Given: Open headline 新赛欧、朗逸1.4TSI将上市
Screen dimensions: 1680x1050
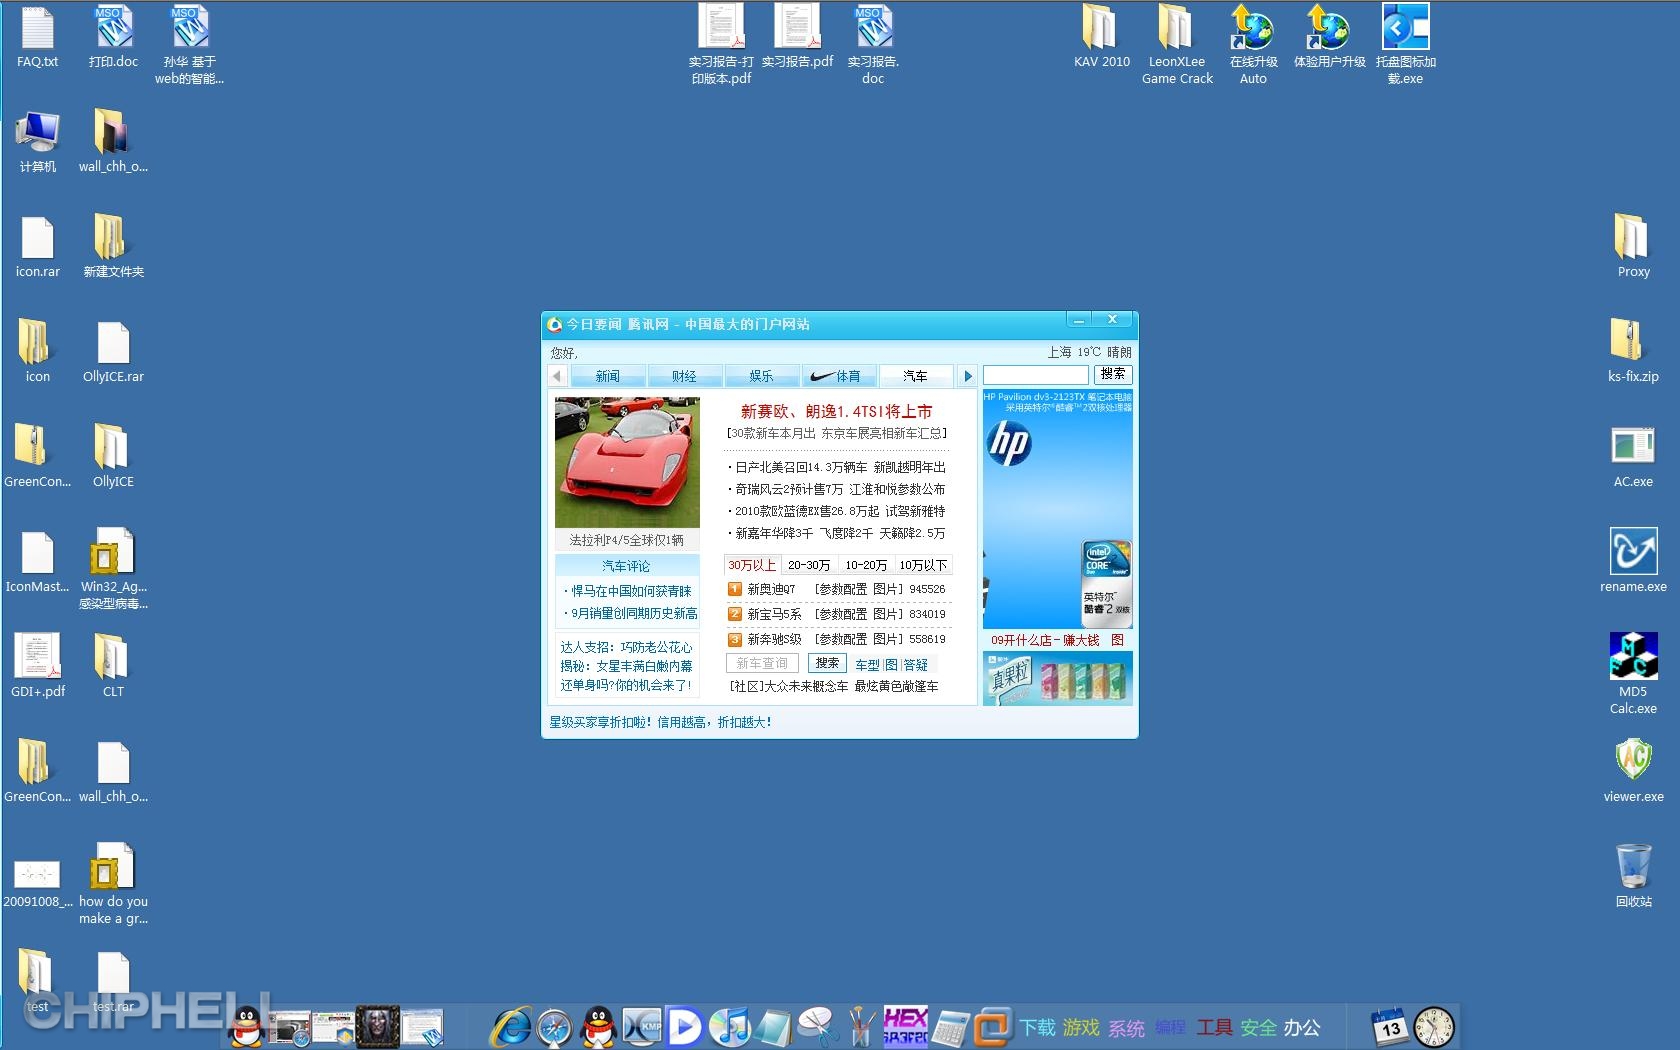Looking at the screenshot, I should [x=836, y=411].
